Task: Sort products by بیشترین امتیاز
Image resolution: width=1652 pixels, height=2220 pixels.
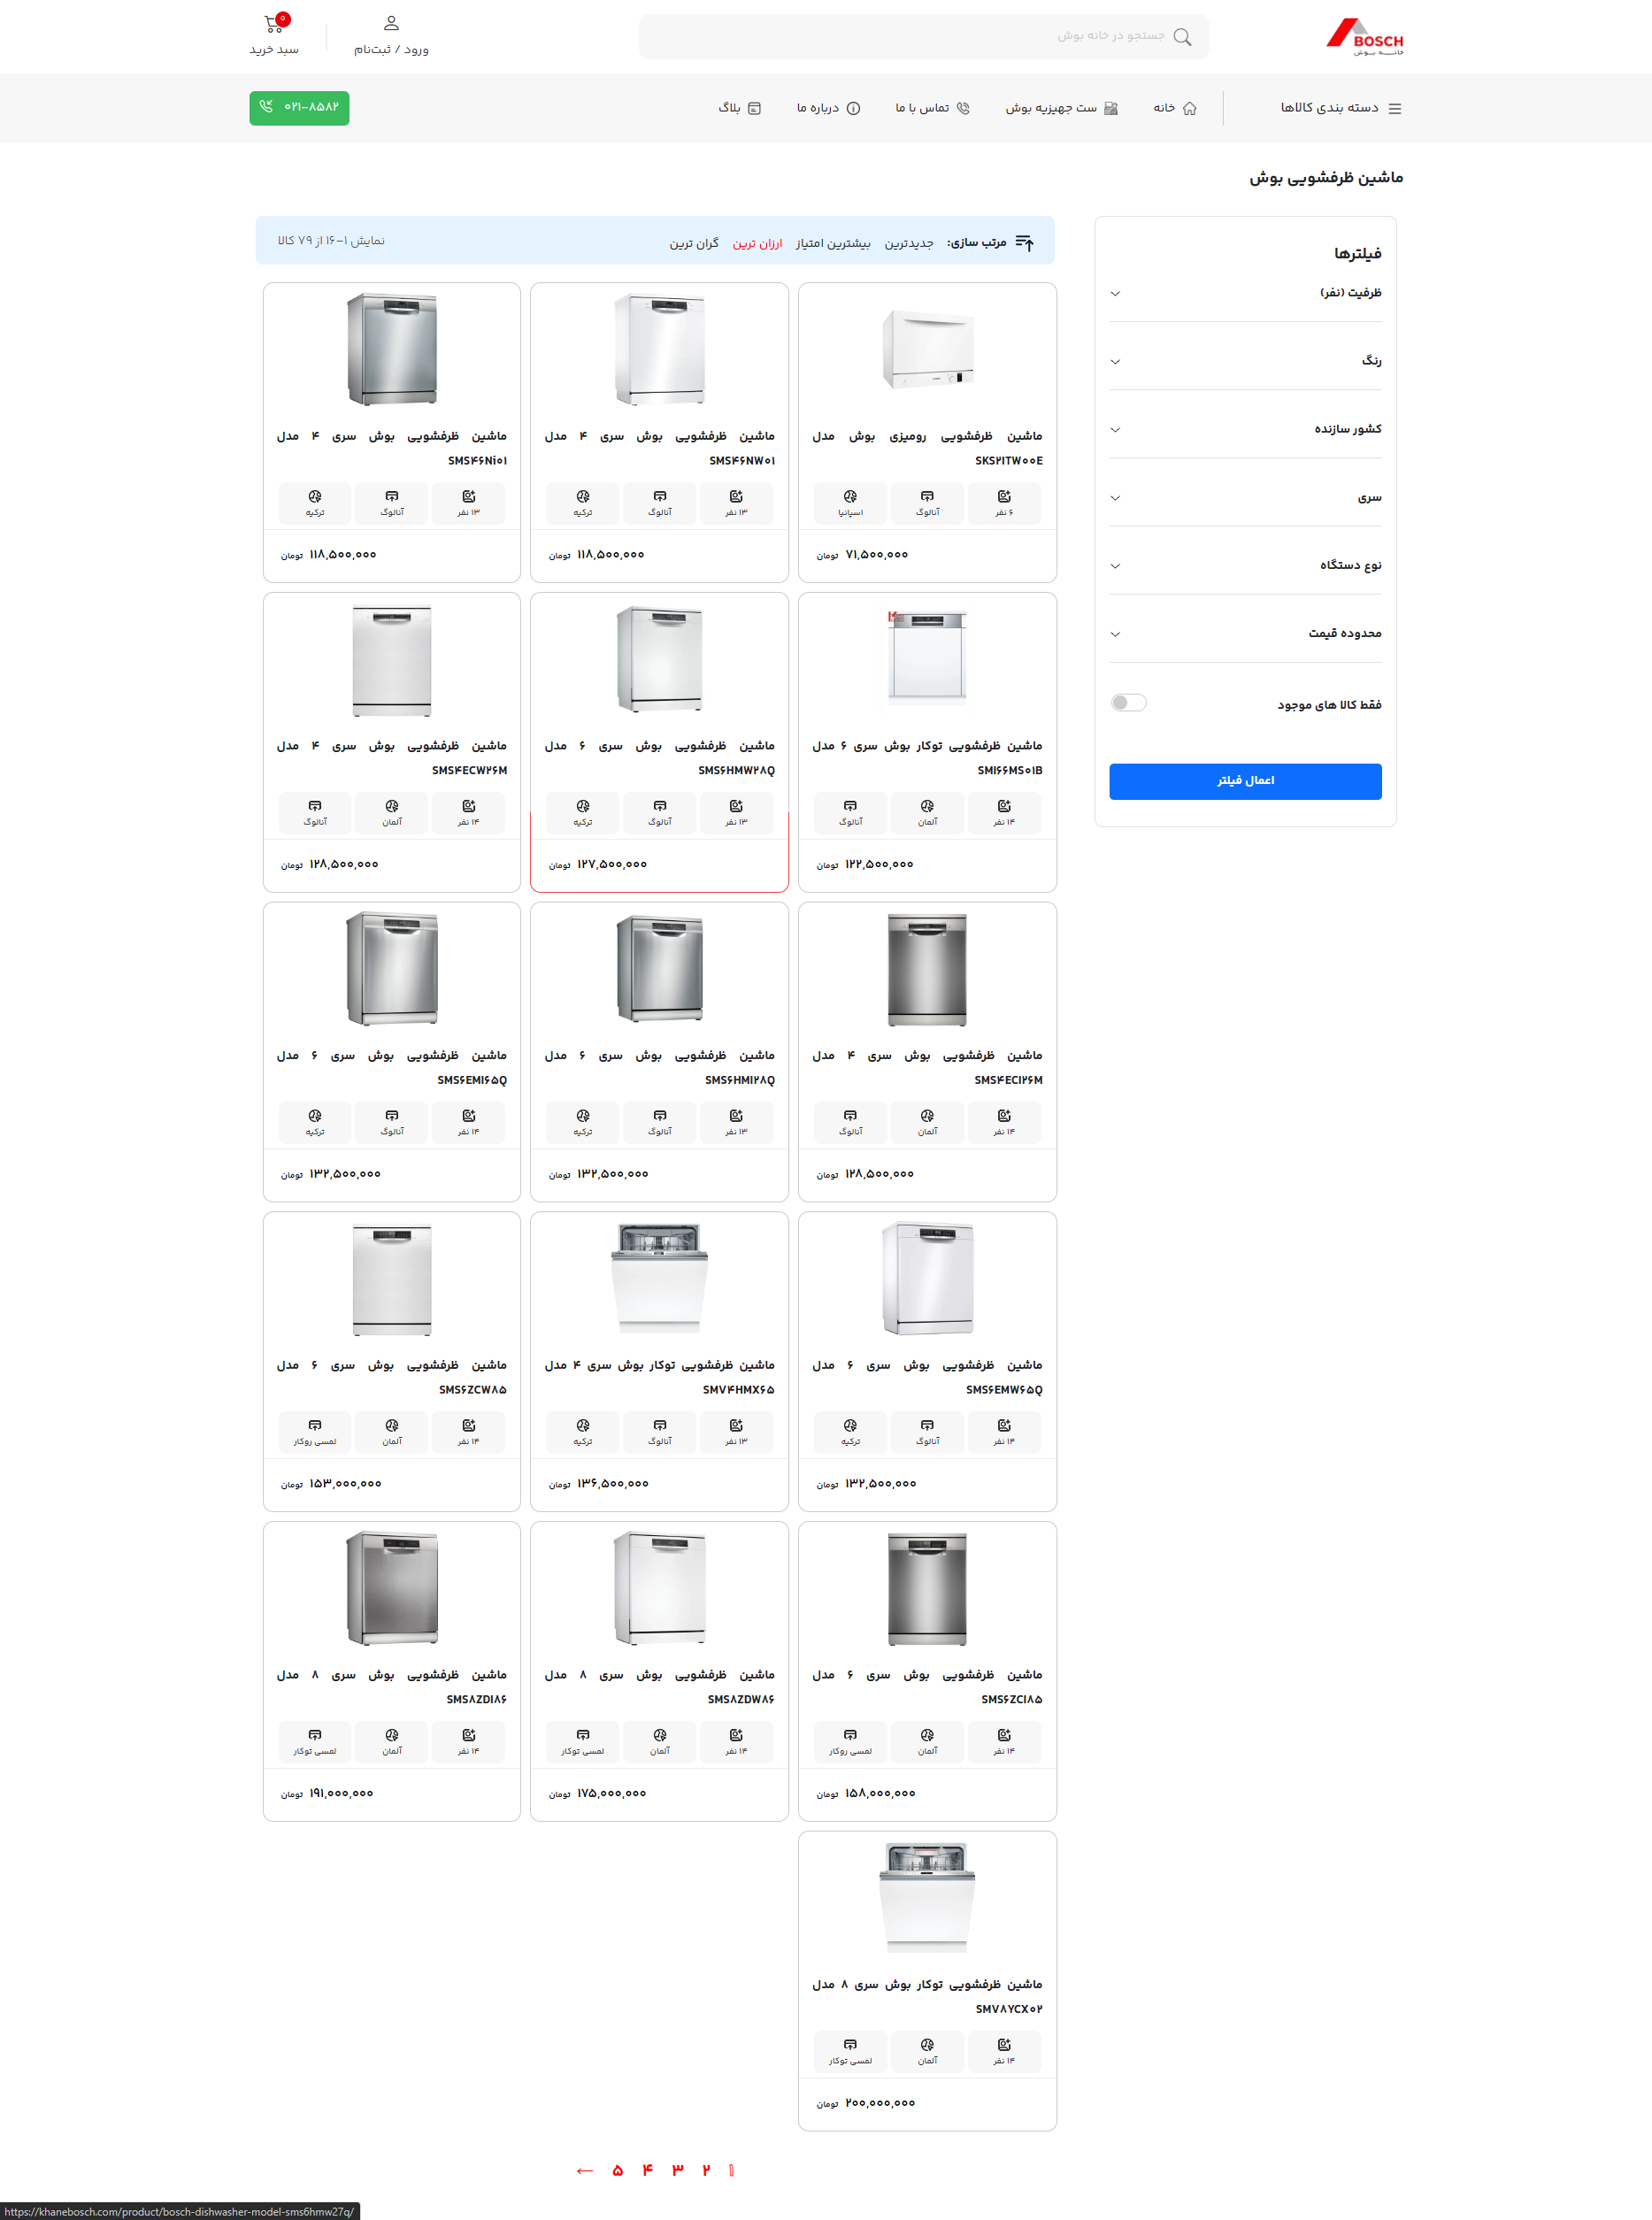Action: pyautogui.click(x=833, y=243)
